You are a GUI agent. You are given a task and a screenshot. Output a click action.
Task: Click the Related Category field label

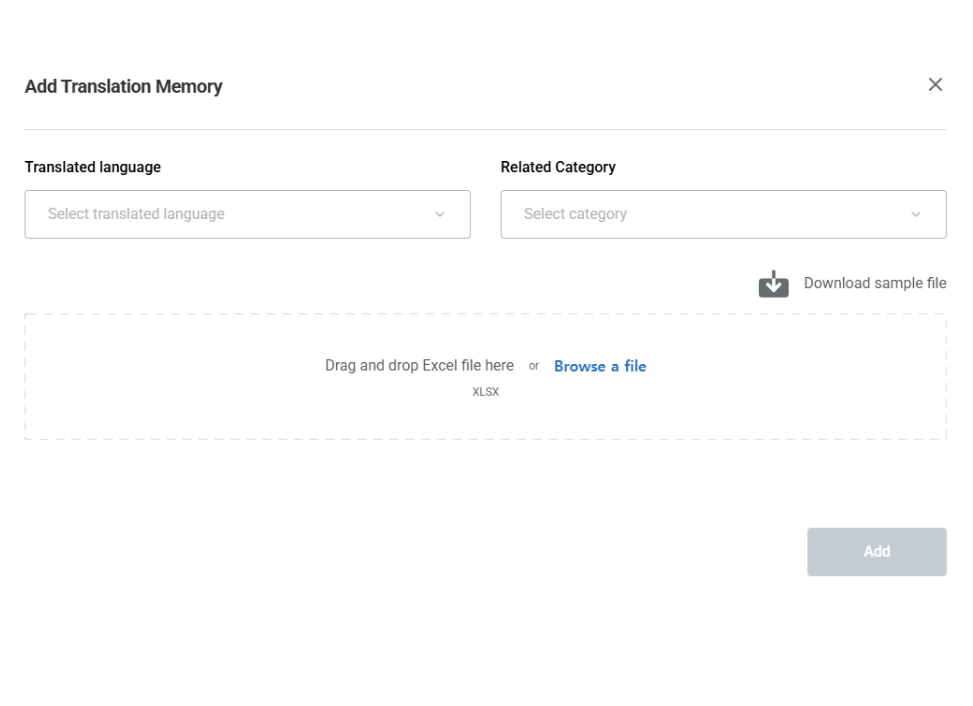[558, 167]
